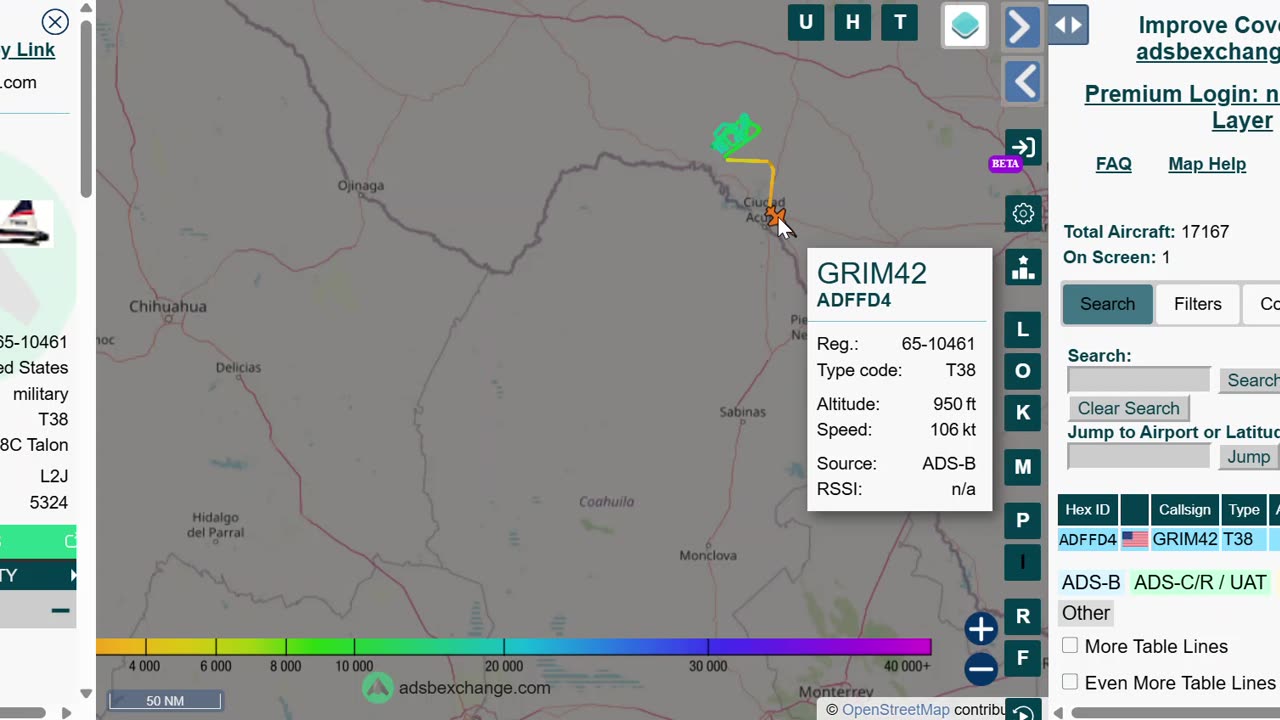1280x720 pixels.
Task: Click the Other legend label
Action: click(x=1085, y=613)
